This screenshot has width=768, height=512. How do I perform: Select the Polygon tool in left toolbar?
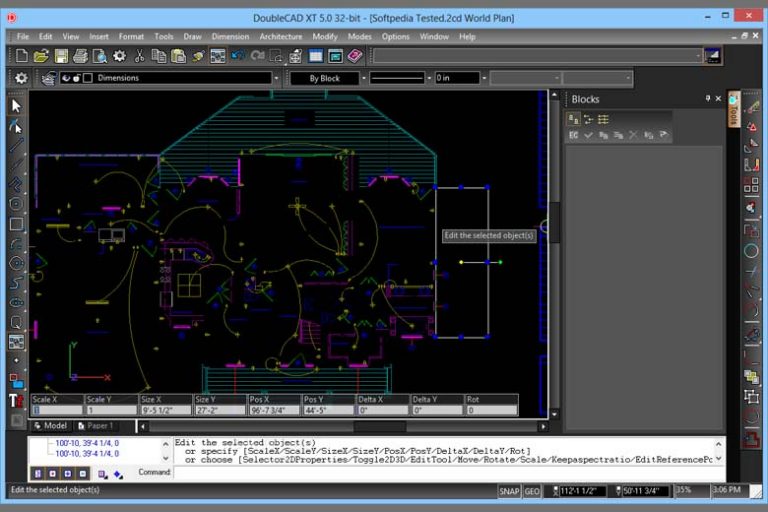pyautogui.click(x=16, y=204)
